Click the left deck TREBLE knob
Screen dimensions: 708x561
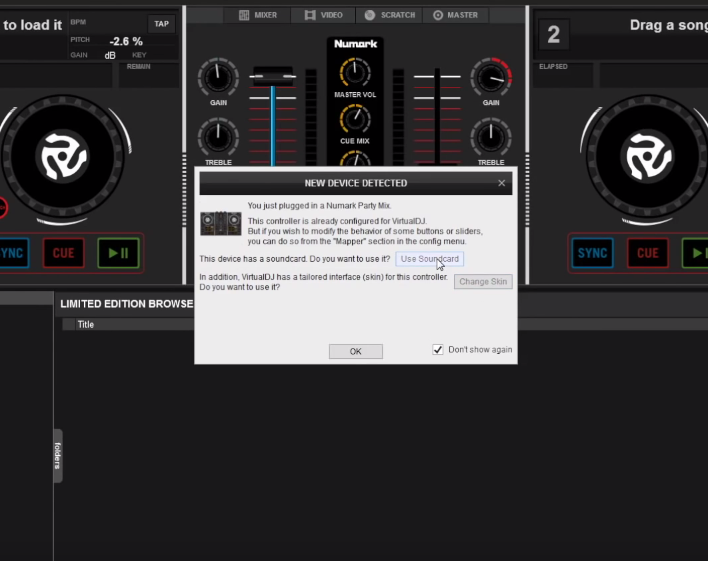point(218,137)
